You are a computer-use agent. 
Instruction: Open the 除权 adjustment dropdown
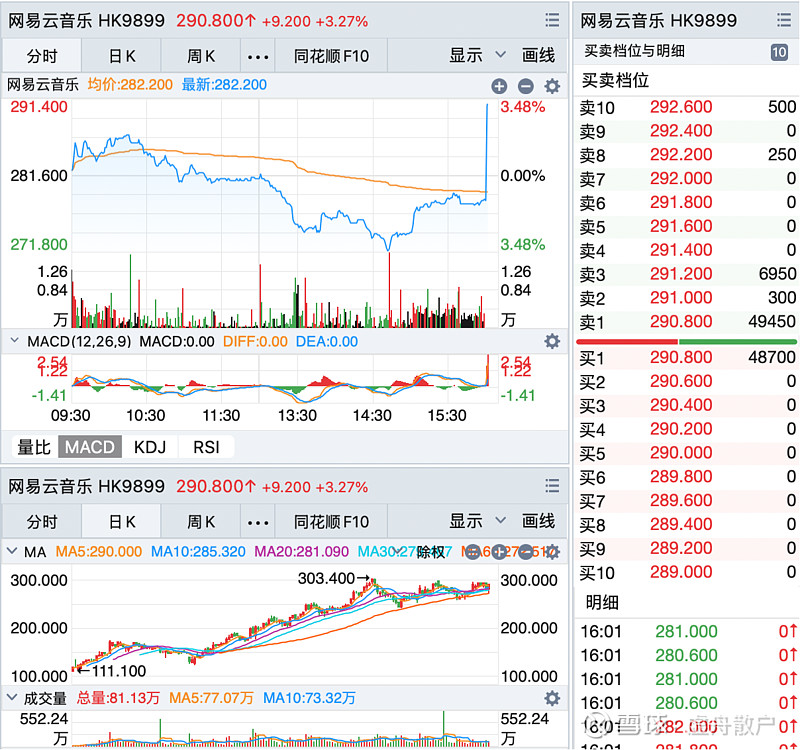pyautogui.click(x=431, y=552)
